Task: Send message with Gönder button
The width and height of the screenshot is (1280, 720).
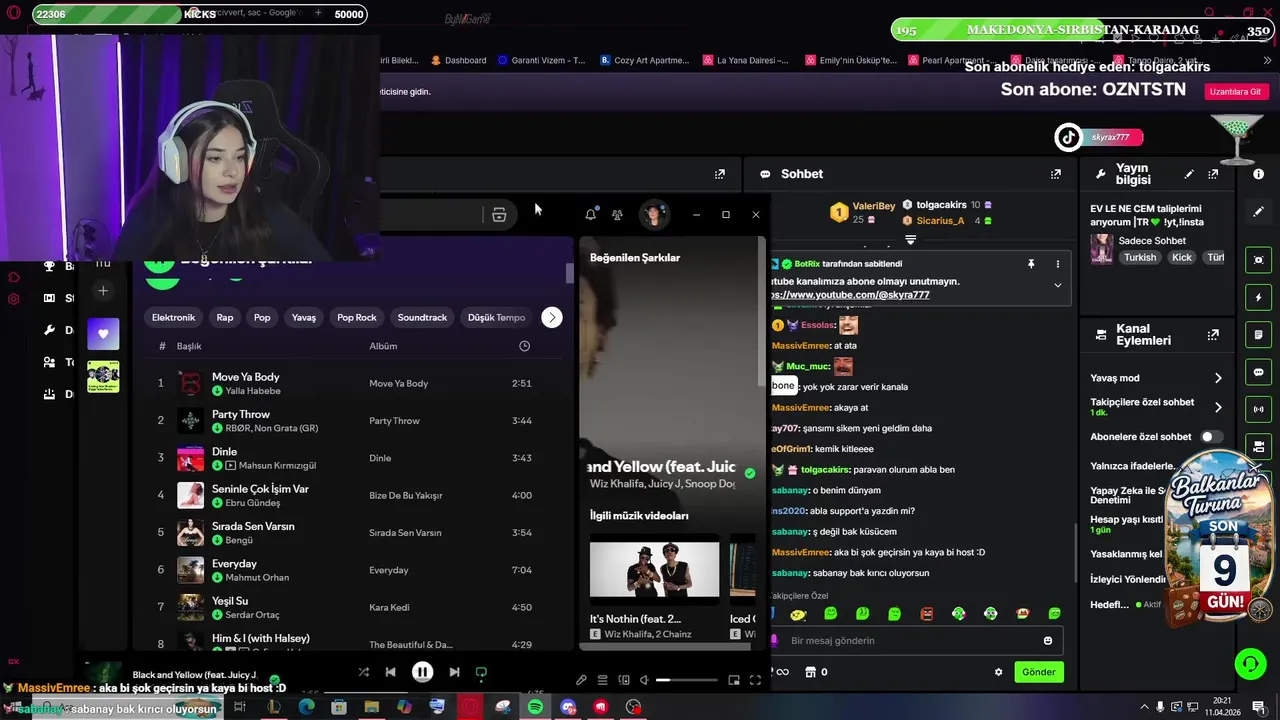Action: click(1038, 672)
